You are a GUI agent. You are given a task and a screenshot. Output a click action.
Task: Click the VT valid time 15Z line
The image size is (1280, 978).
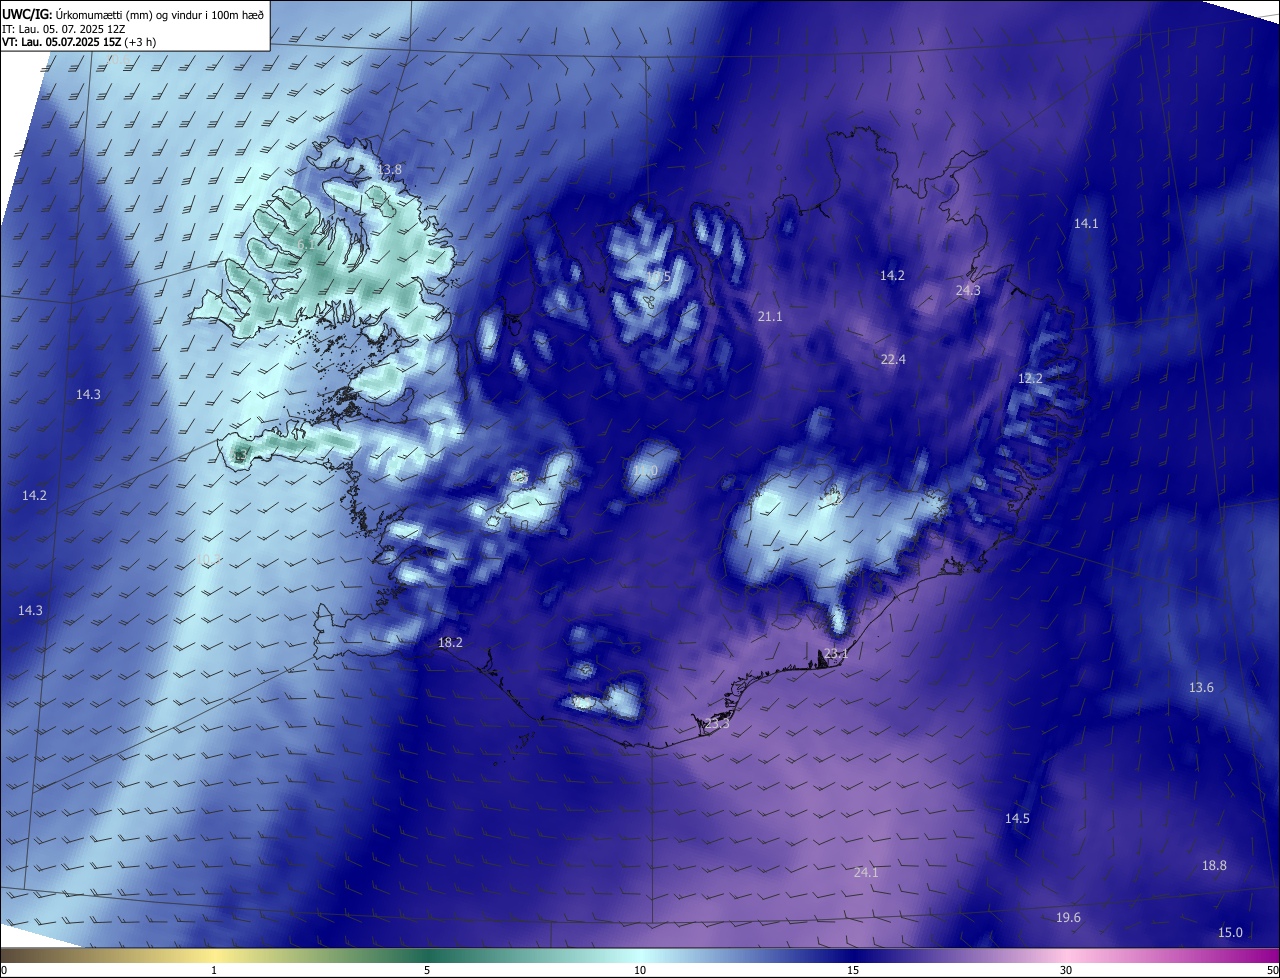[77, 42]
